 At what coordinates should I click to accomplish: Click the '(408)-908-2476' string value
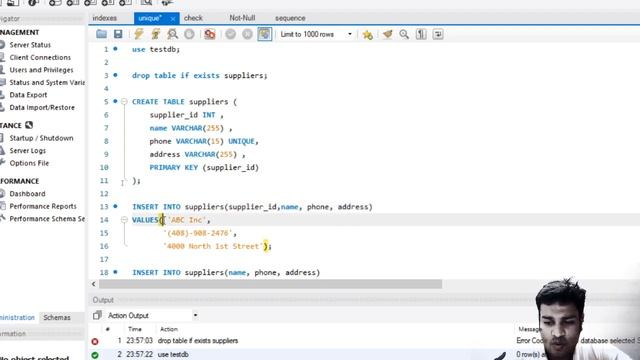pyautogui.click(x=199, y=233)
